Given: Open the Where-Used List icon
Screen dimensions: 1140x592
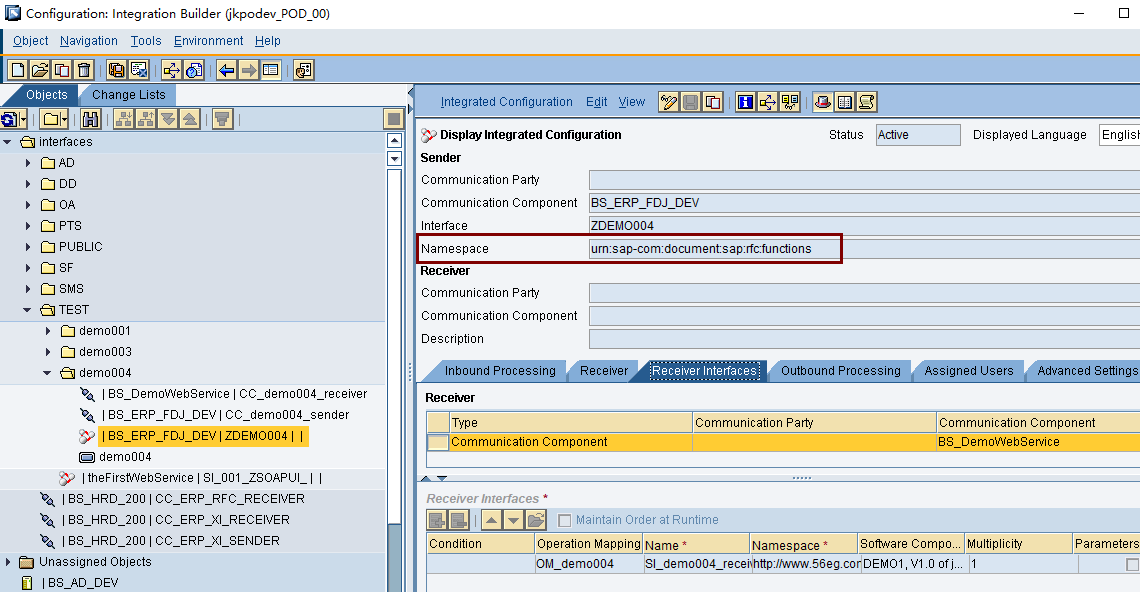Looking at the screenshot, I should pyautogui.click(x=172, y=70).
